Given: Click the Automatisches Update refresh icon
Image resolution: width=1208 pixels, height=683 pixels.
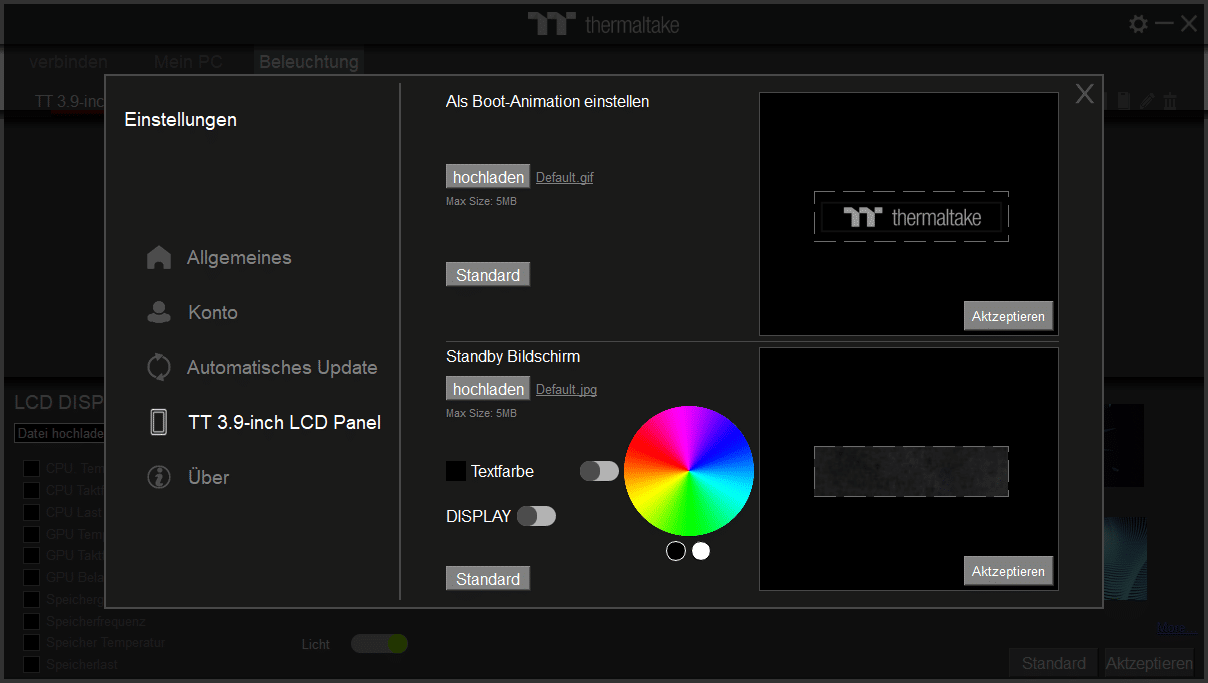Looking at the screenshot, I should pyautogui.click(x=158, y=367).
